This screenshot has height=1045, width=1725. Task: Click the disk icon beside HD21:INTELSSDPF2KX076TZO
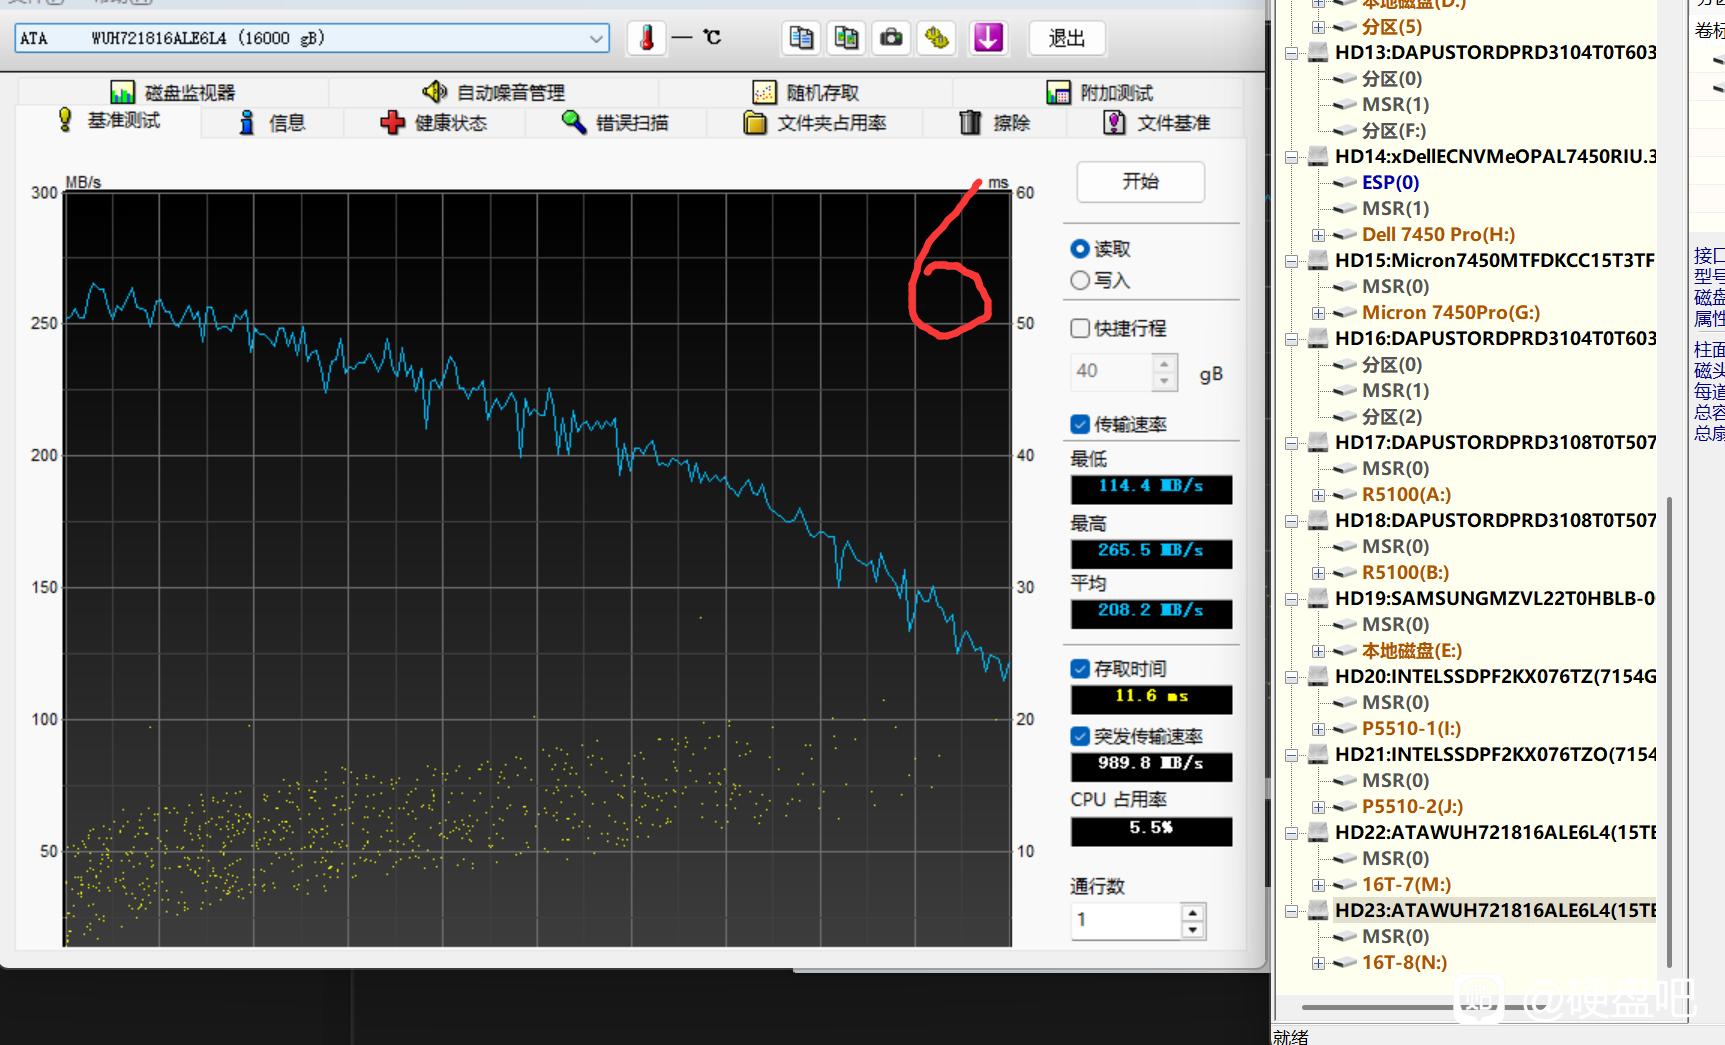click(1318, 754)
